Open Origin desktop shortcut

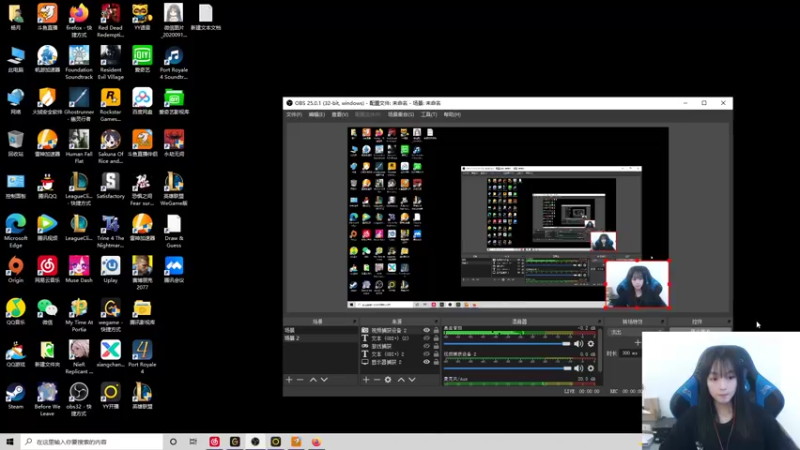point(15,269)
